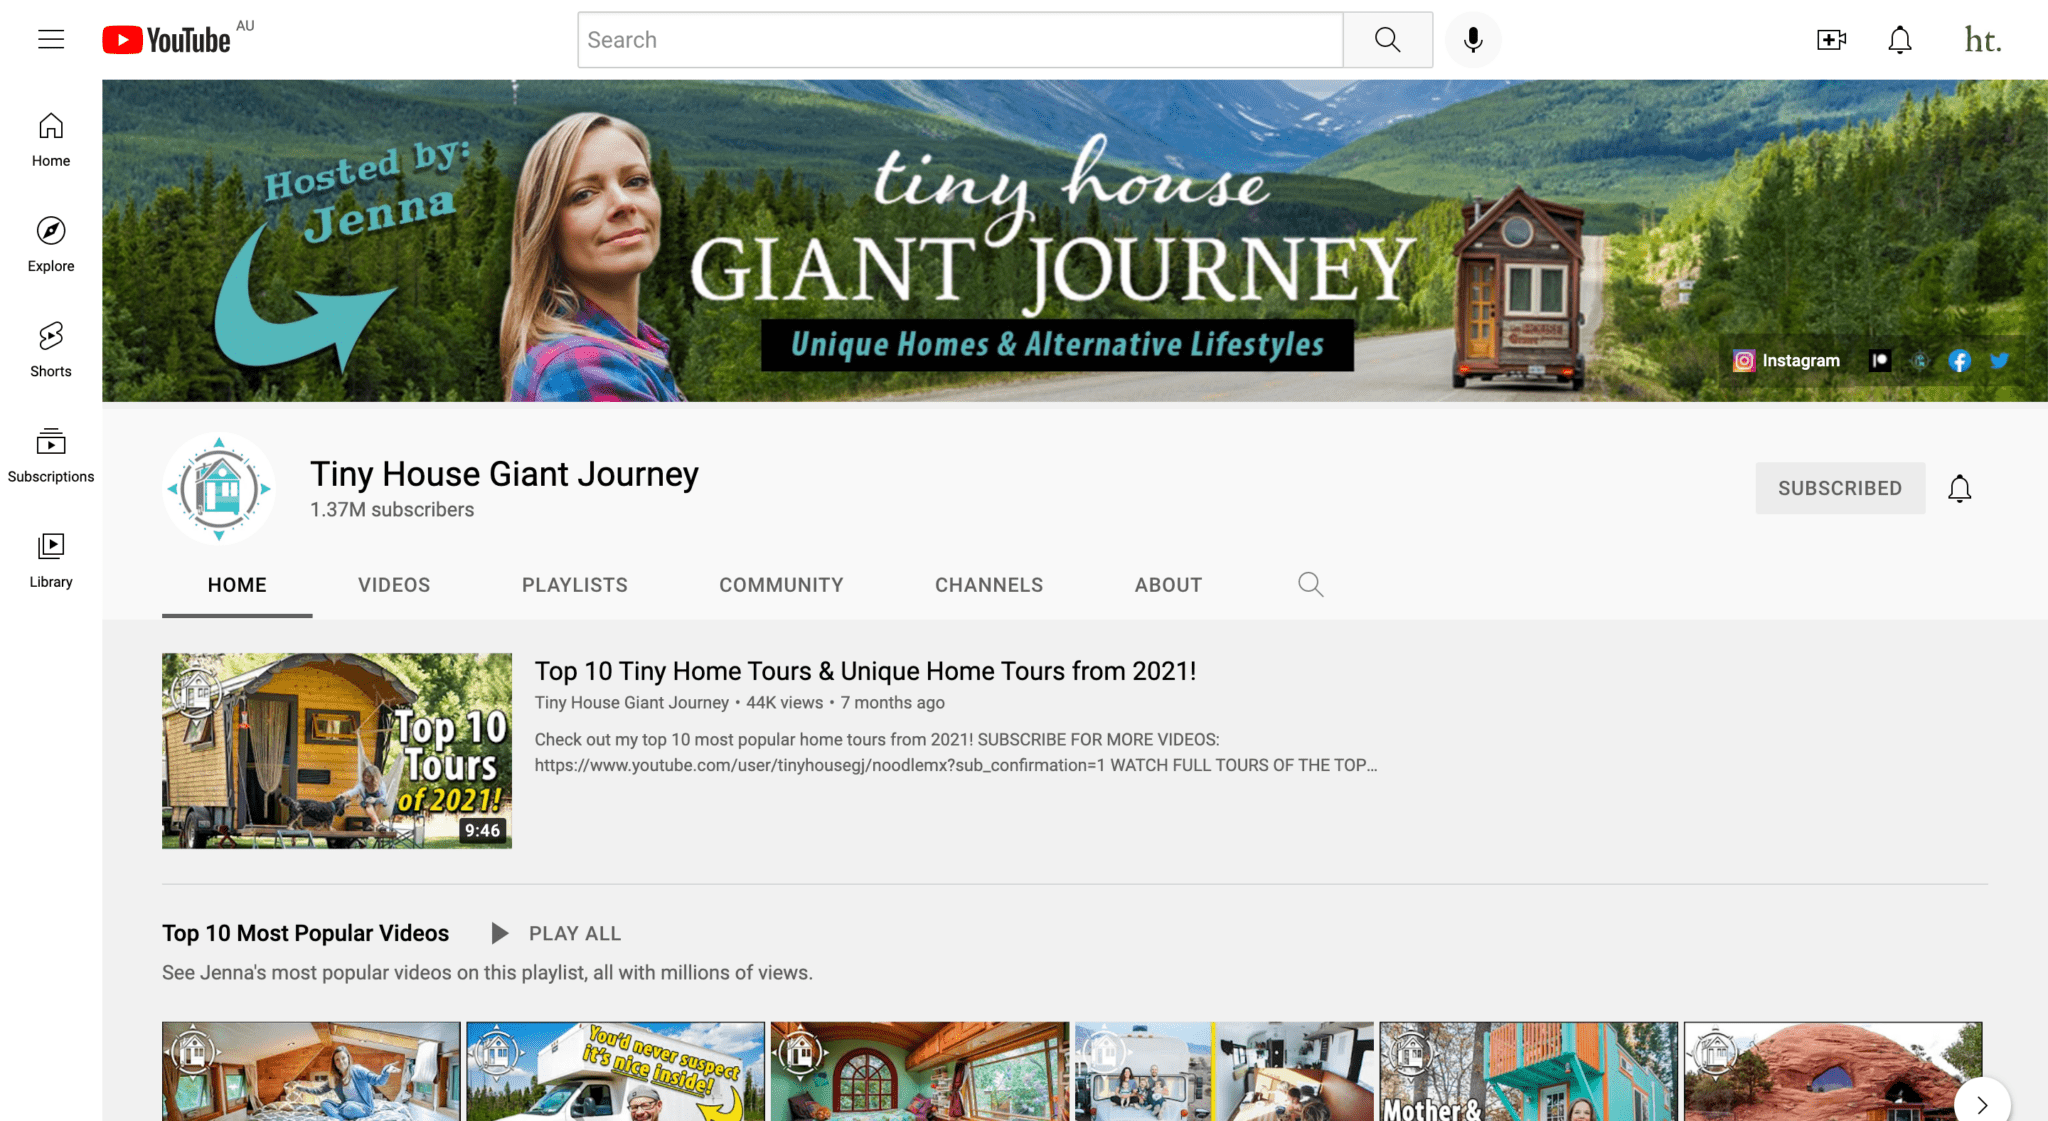Open the Patreon banner icon

(x=1880, y=361)
